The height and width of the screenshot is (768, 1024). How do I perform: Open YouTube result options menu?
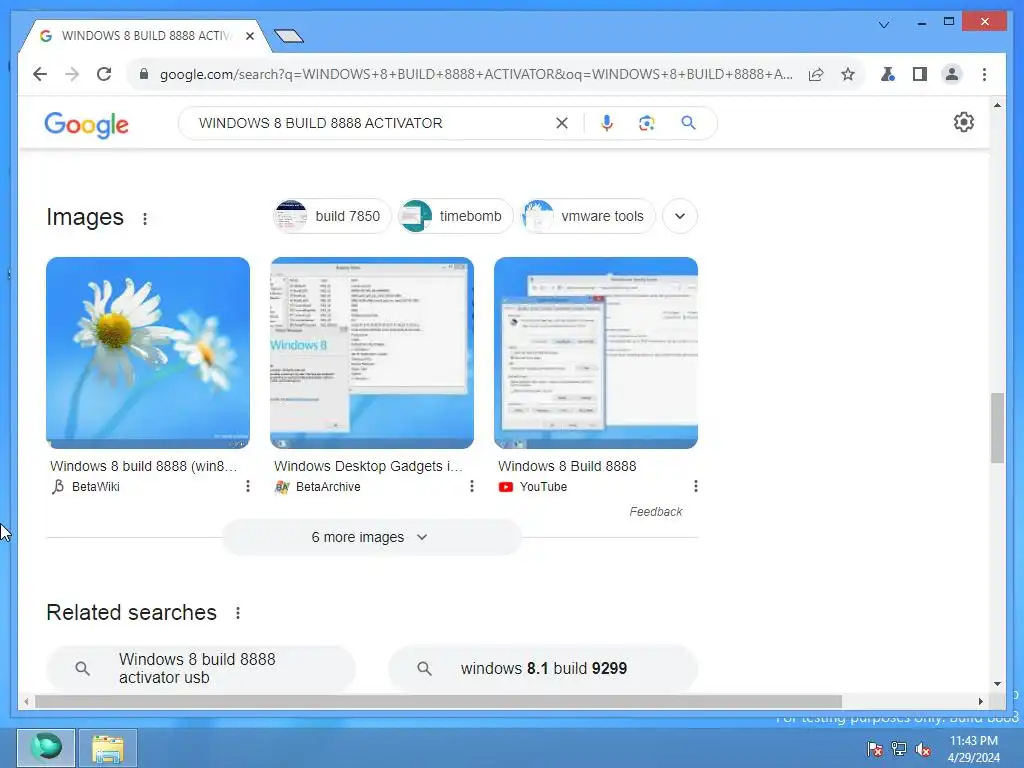(696, 486)
